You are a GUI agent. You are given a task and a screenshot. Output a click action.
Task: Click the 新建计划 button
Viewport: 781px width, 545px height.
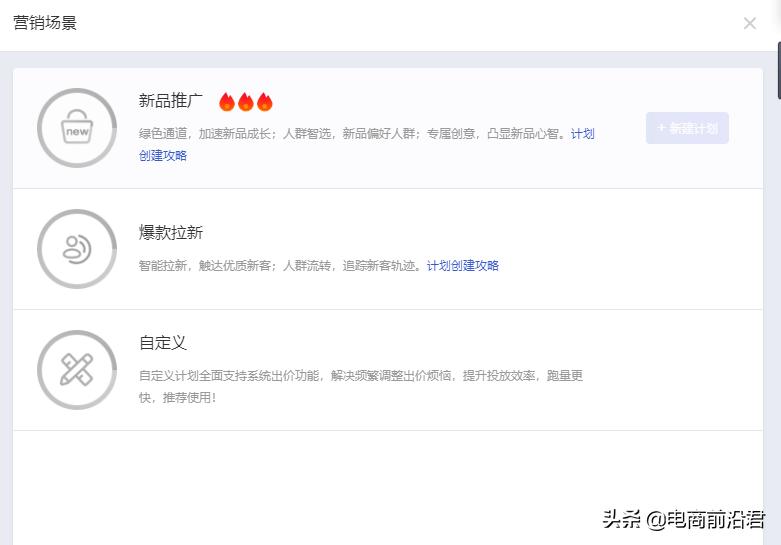pos(687,128)
